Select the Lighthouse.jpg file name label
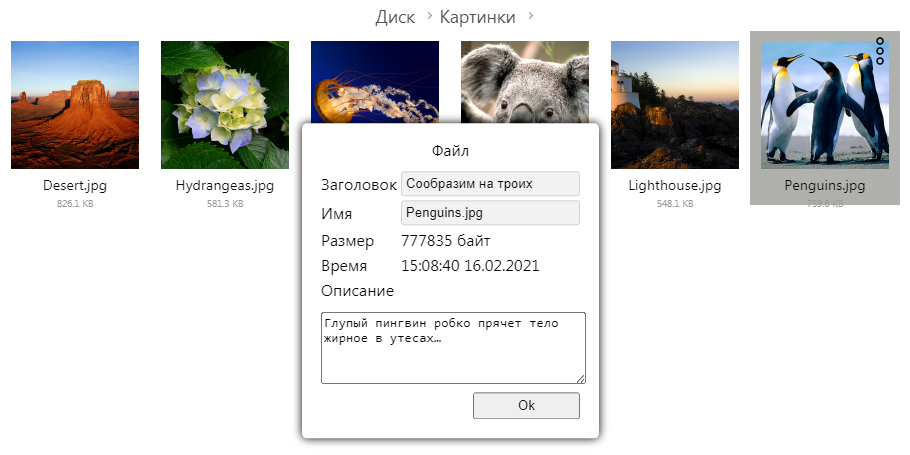Viewport: 910px width, 455px height. 675,186
